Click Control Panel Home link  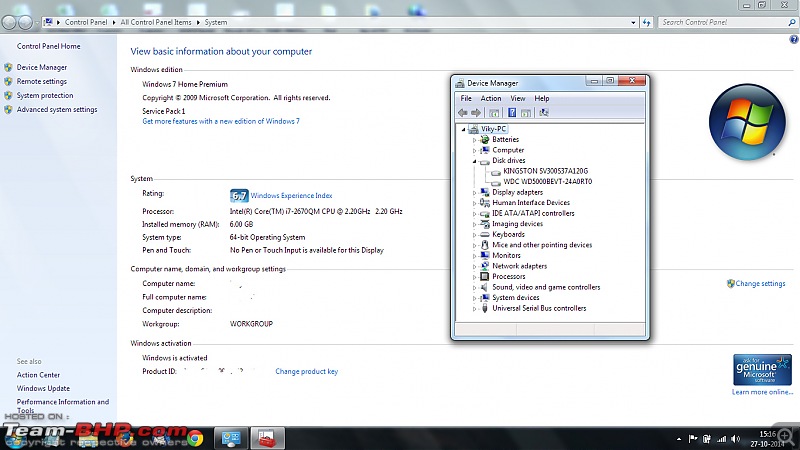[x=48, y=46]
